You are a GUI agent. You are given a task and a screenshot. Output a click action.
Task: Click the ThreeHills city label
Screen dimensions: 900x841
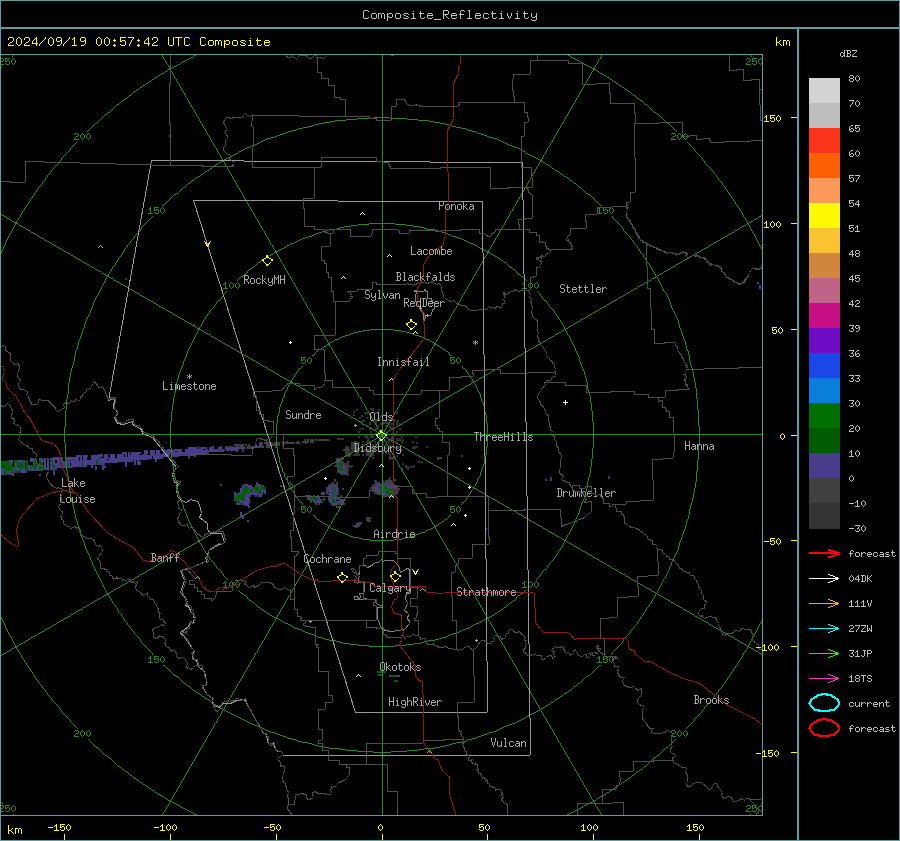click(x=503, y=437)
